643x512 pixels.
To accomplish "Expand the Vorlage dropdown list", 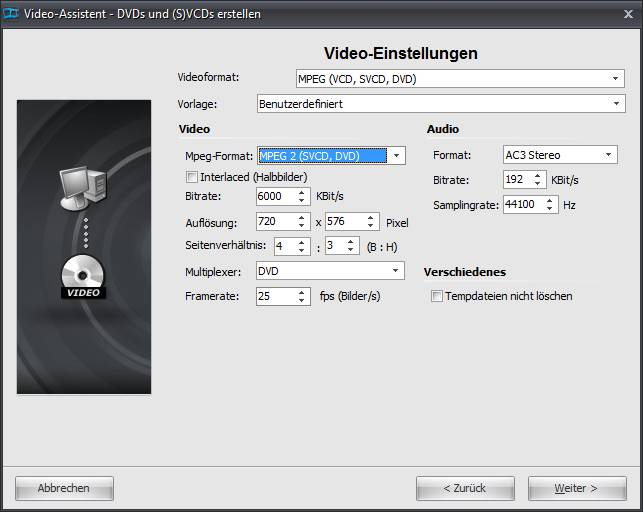I will coord(617,103).
